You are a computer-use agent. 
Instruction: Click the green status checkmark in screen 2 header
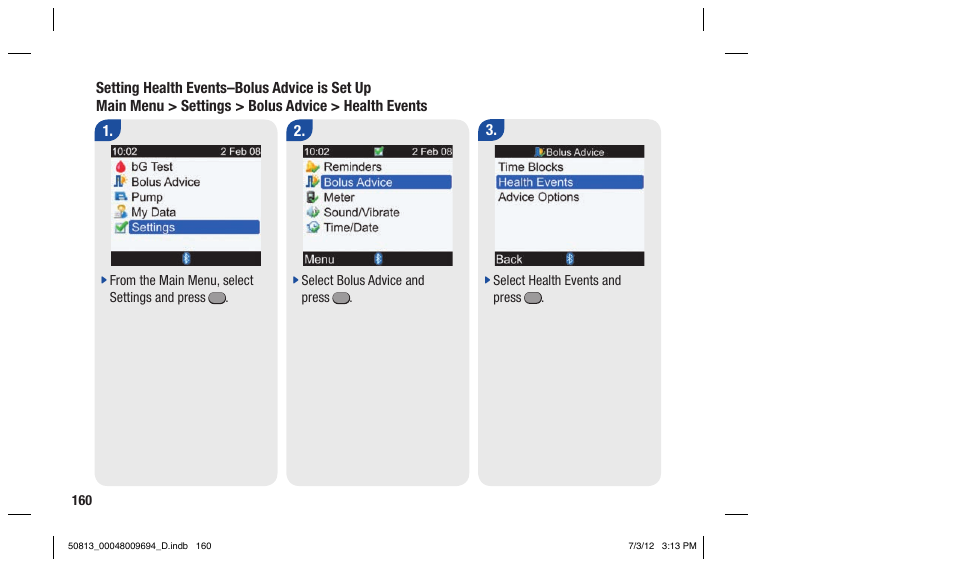point(378,151)
